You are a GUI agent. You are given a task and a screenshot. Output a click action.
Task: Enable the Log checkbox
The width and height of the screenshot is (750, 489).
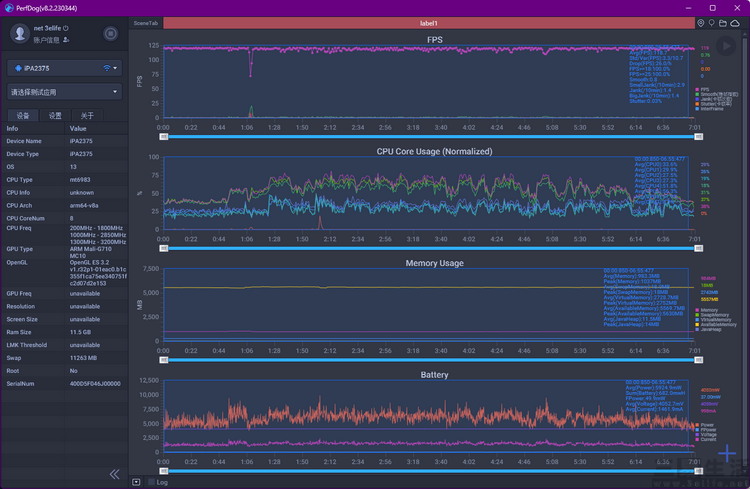point(152,482)
